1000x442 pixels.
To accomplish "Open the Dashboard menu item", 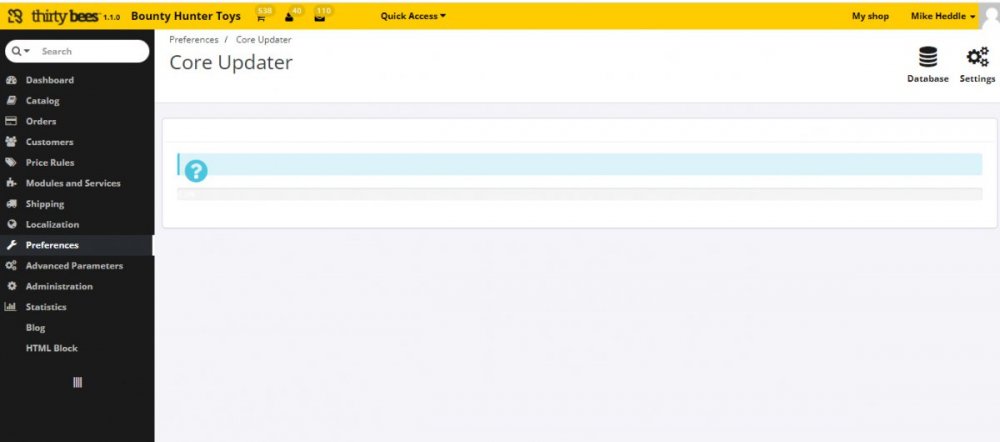I will (49, 80).
